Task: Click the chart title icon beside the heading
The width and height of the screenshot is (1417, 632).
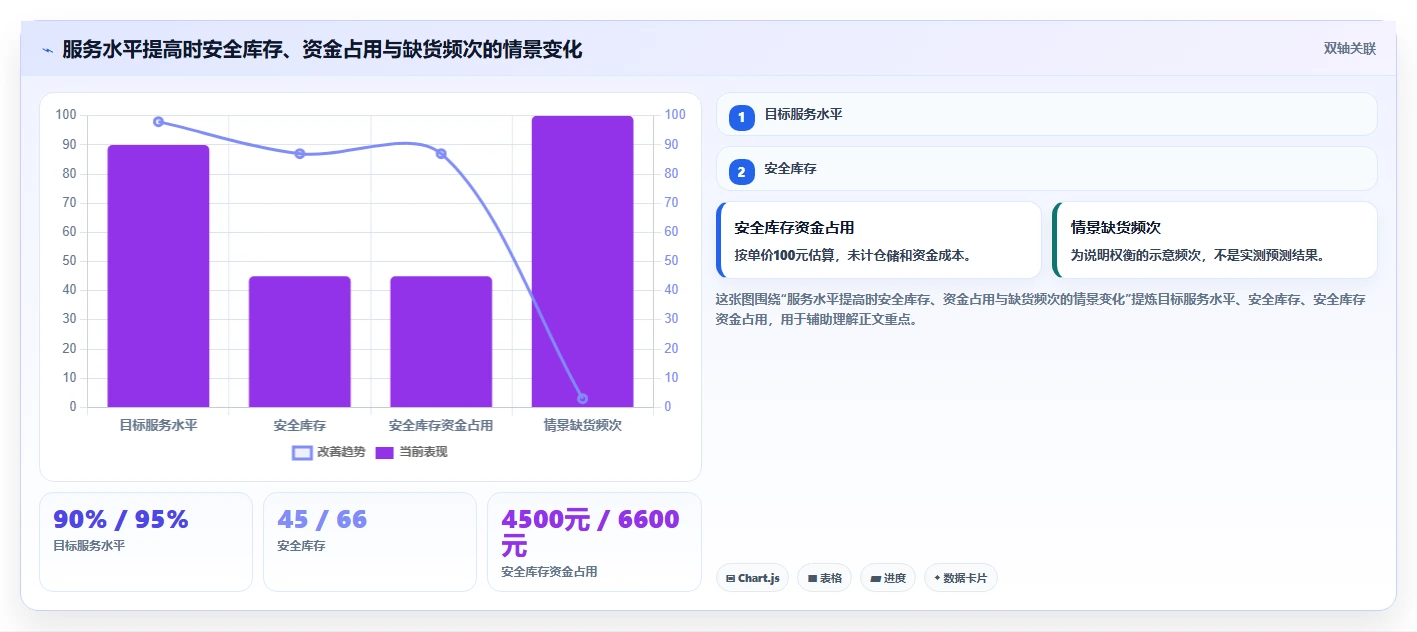Action: [x=47, y=50]
